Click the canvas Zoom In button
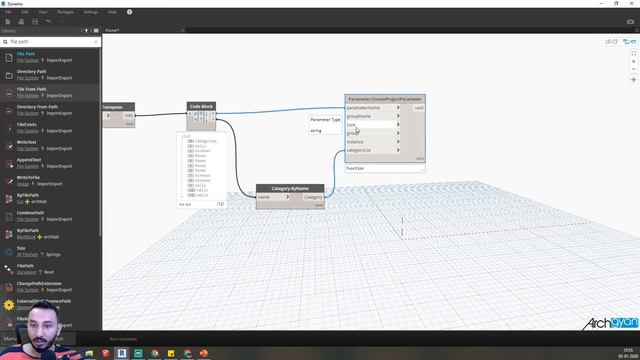The image size is (640, 360). pyautogui.click(x=633, y=62)
